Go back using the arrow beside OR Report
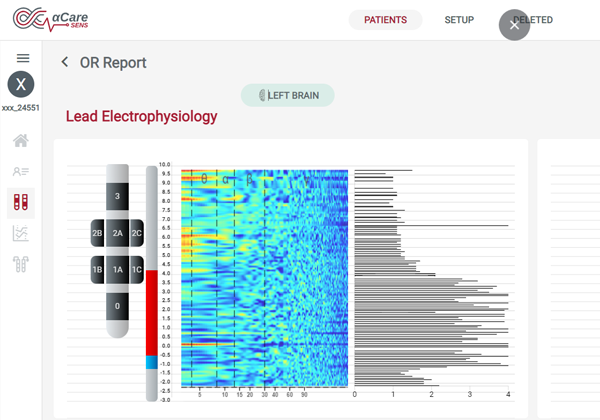This screenshot has width=600, height=420. (x=65, y=62)
